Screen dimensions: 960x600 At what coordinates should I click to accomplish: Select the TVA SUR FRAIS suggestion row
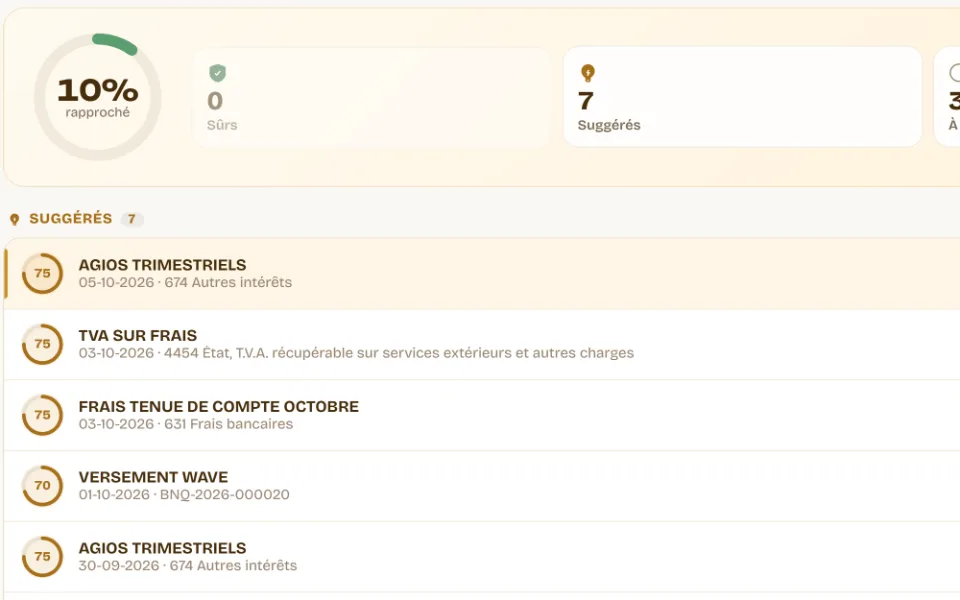(x=482, y=345)
